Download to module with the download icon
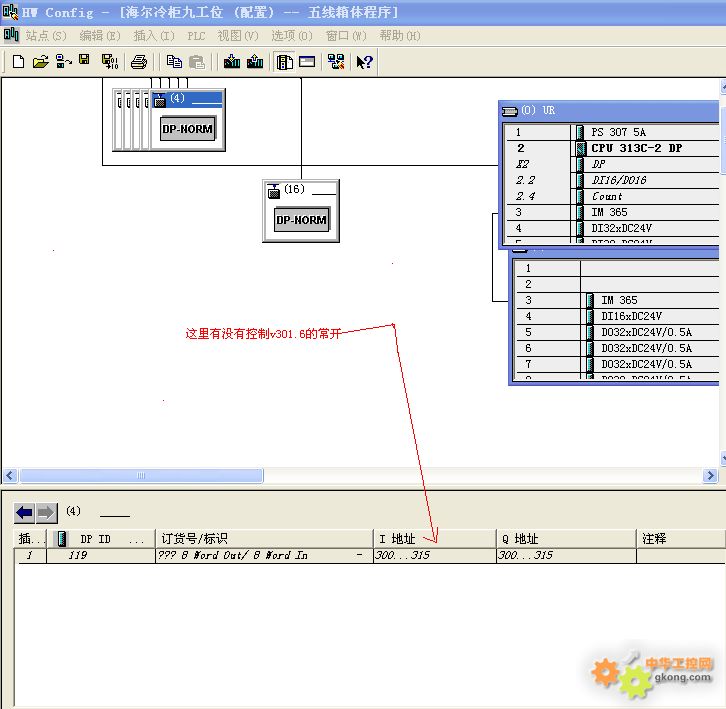 232,61
